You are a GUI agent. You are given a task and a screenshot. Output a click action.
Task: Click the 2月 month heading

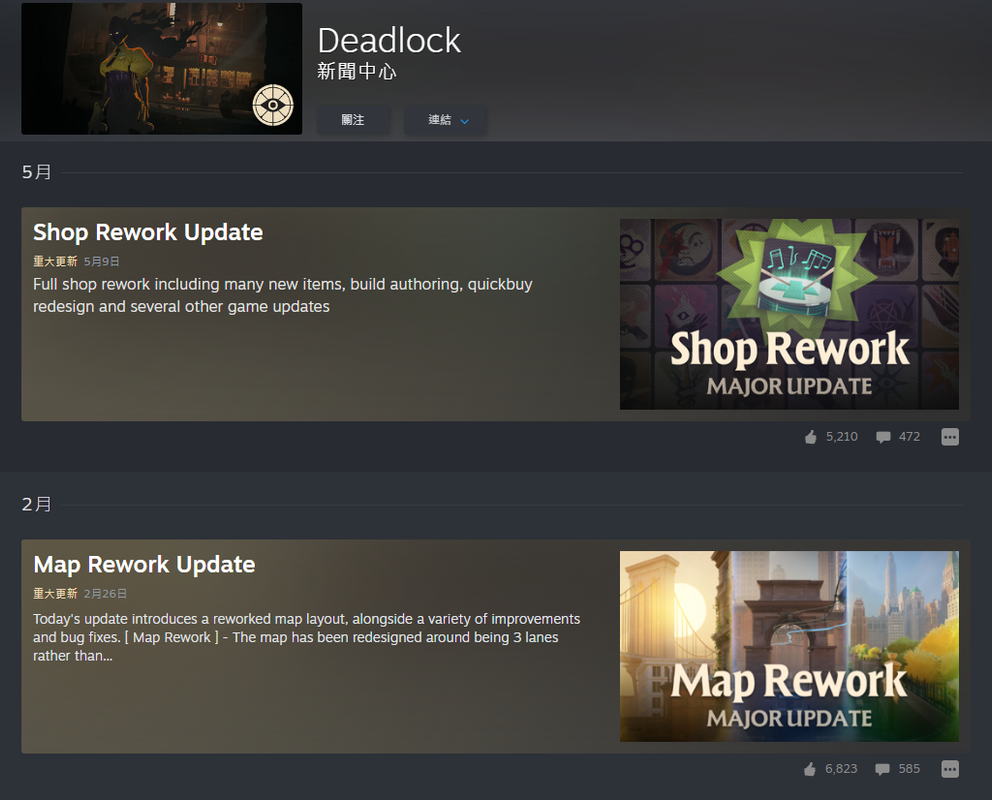point(37,504)
